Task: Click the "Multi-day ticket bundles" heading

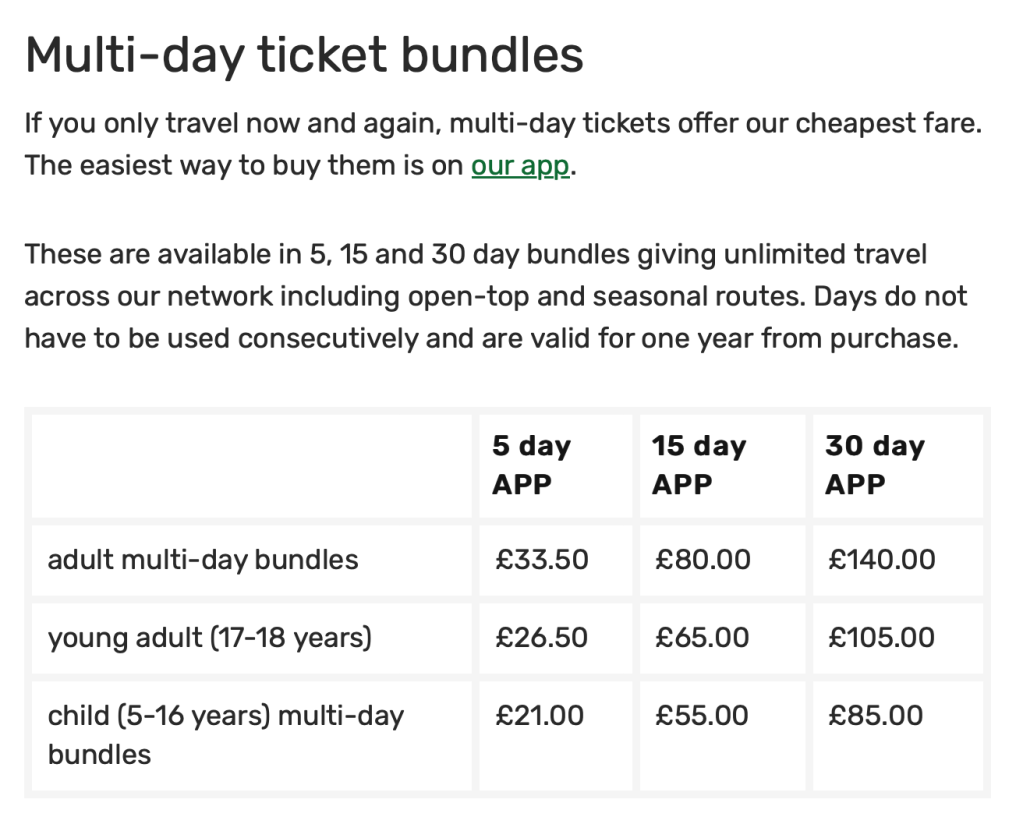Action: click(304, 55)
